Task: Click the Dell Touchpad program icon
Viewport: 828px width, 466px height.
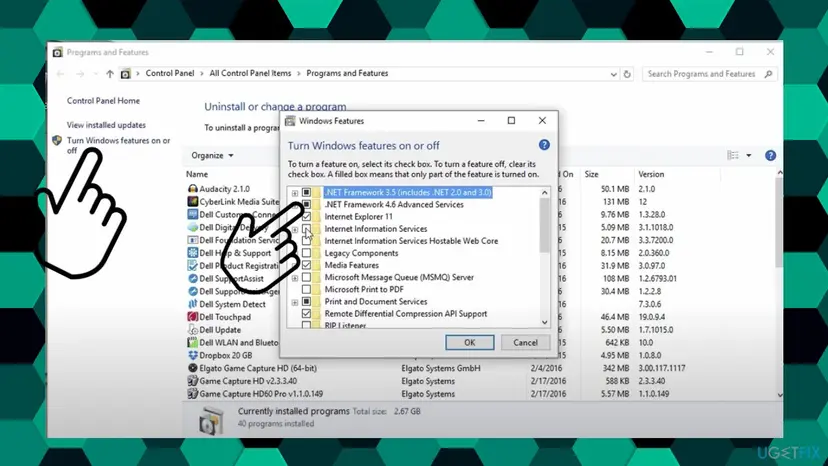Action: coord(192,317)
